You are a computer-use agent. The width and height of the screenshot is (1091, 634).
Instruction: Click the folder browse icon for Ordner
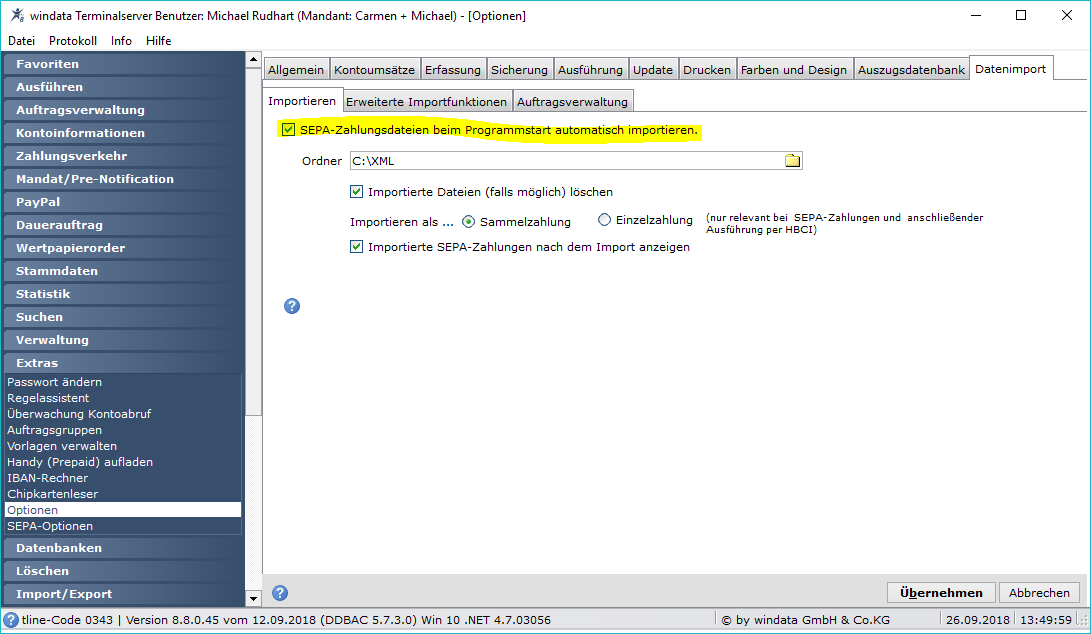click(x=793, y=161)
